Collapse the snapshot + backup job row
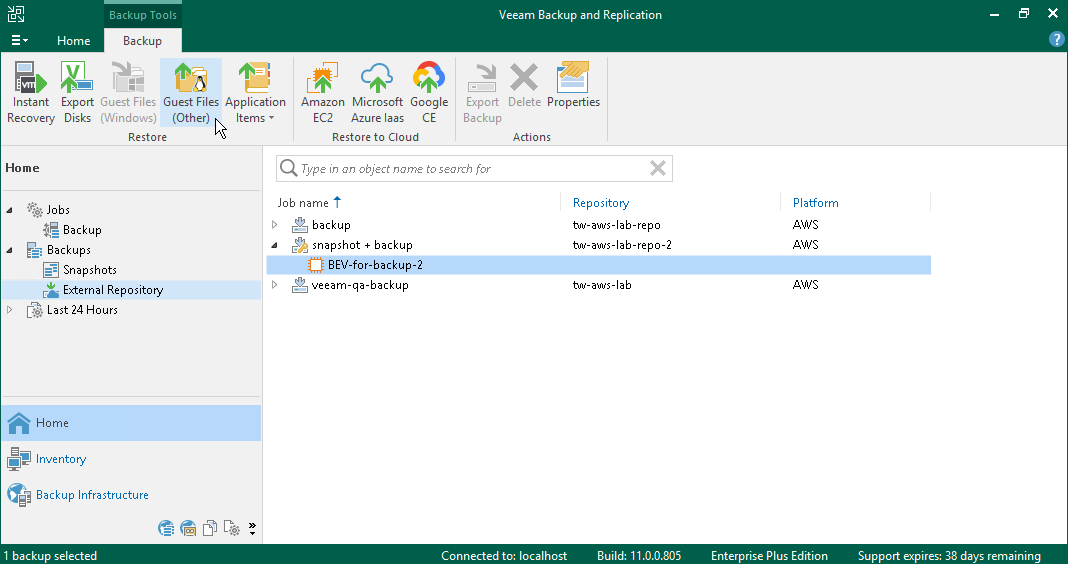Image resolution: width=1068 pixels, height=564 pixels. click(274, 245)
